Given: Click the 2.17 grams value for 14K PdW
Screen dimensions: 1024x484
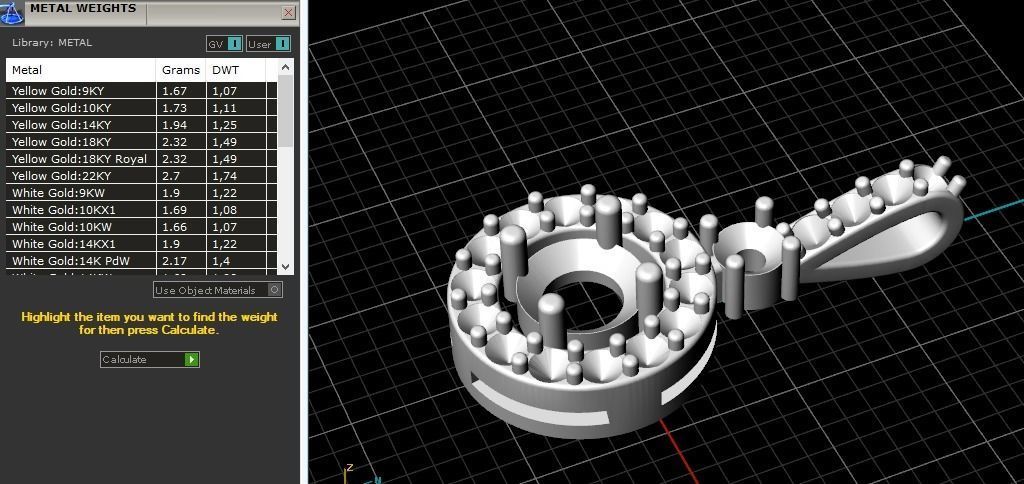Looking at the screenshot, I should 174,261.
